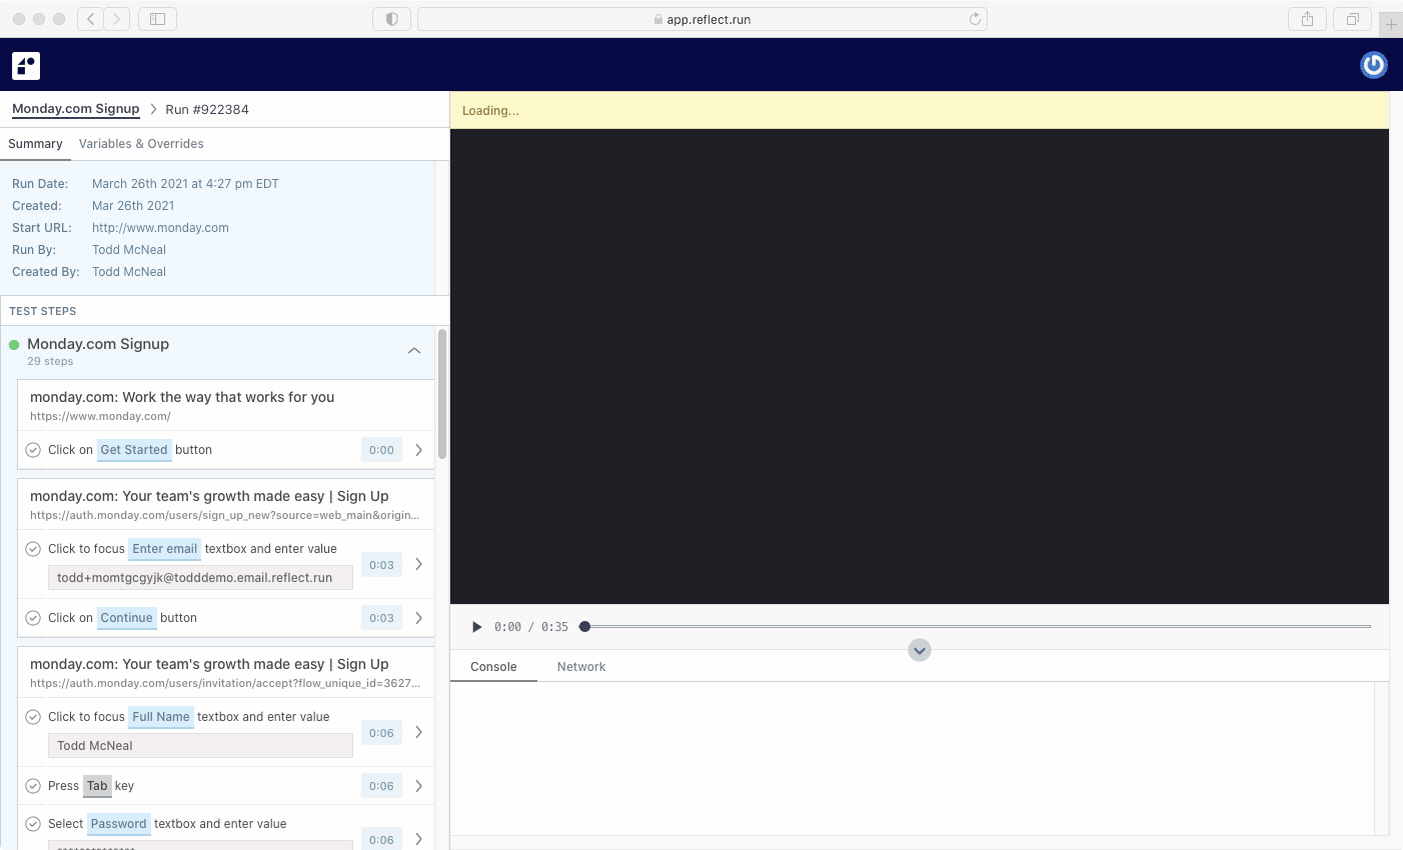Click the check circle for Get Started step
1403x850 pixels.
coord(33,450)
